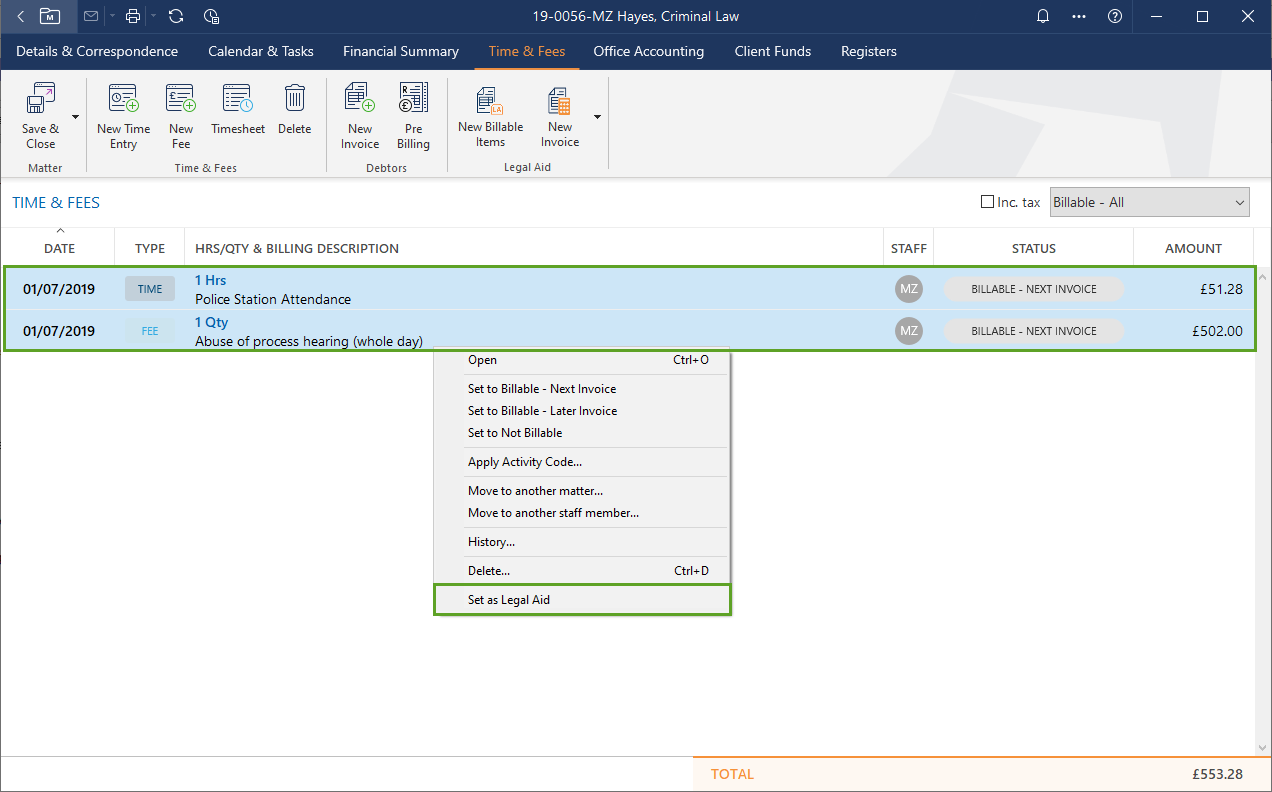Select Apply Activity Code from context menu
Viewport: 1272px width, 792px height.
pyautogui.click(x=525, y=462)
